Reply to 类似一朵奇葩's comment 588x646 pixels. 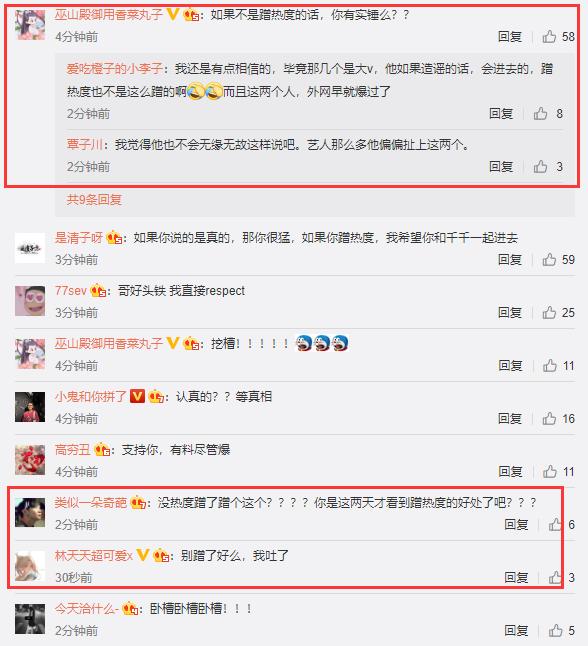[516, 524]
